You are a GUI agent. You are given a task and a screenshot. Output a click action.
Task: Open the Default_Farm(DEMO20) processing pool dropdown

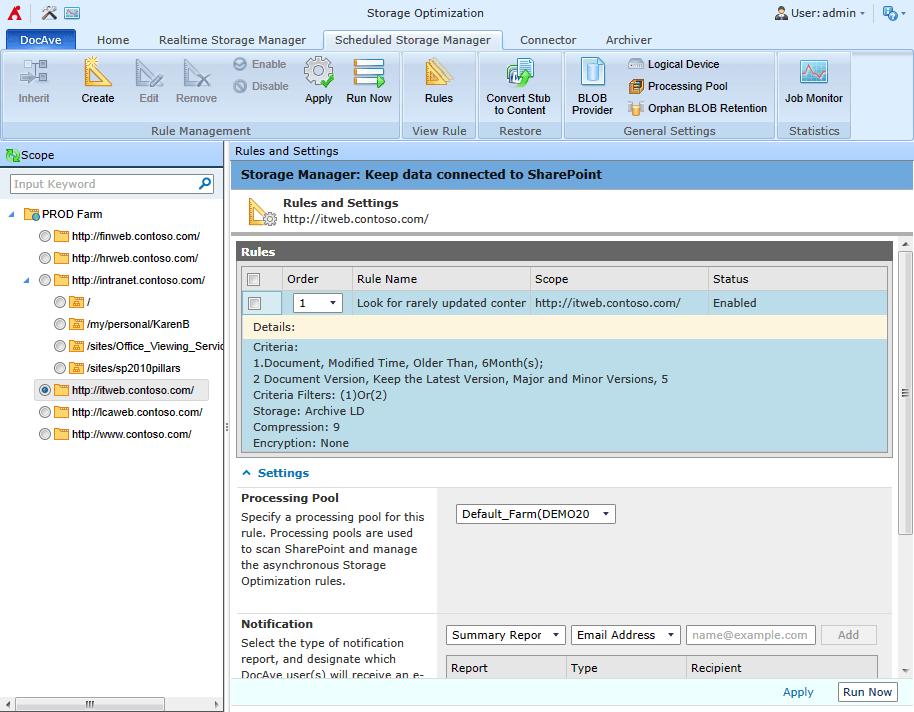pos(537,513)
